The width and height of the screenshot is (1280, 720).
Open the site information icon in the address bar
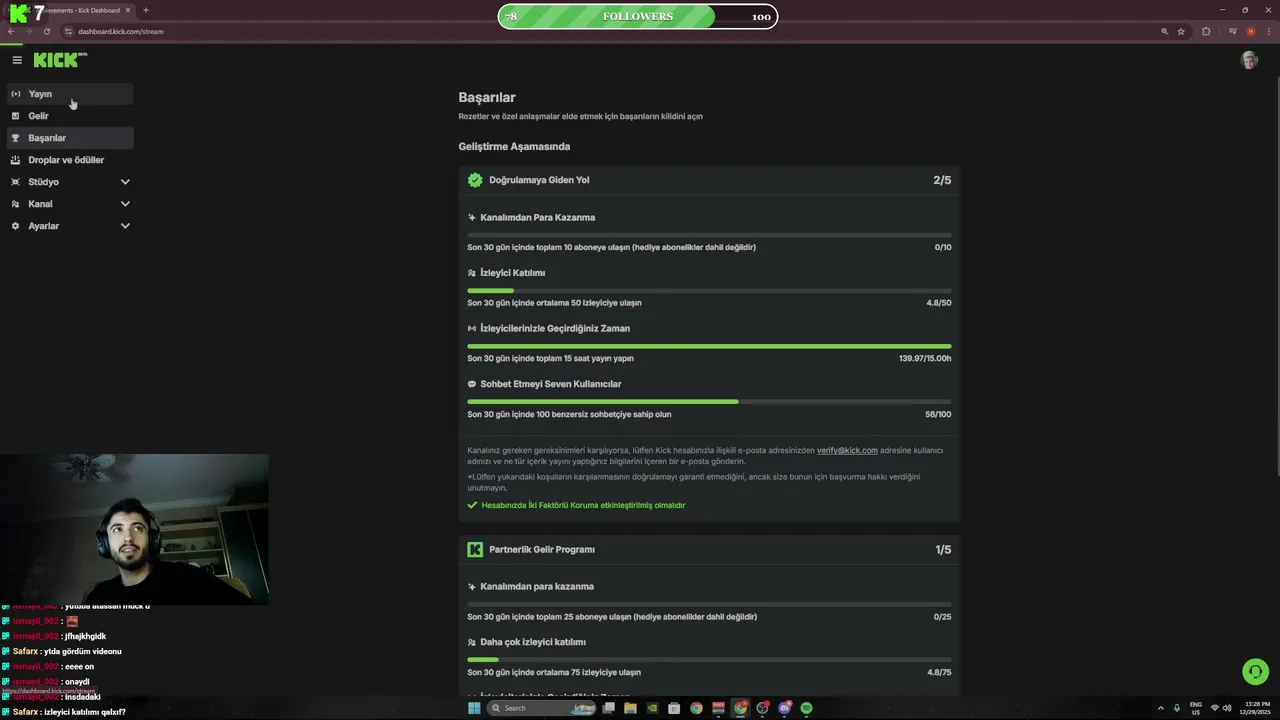coord(66,31)
